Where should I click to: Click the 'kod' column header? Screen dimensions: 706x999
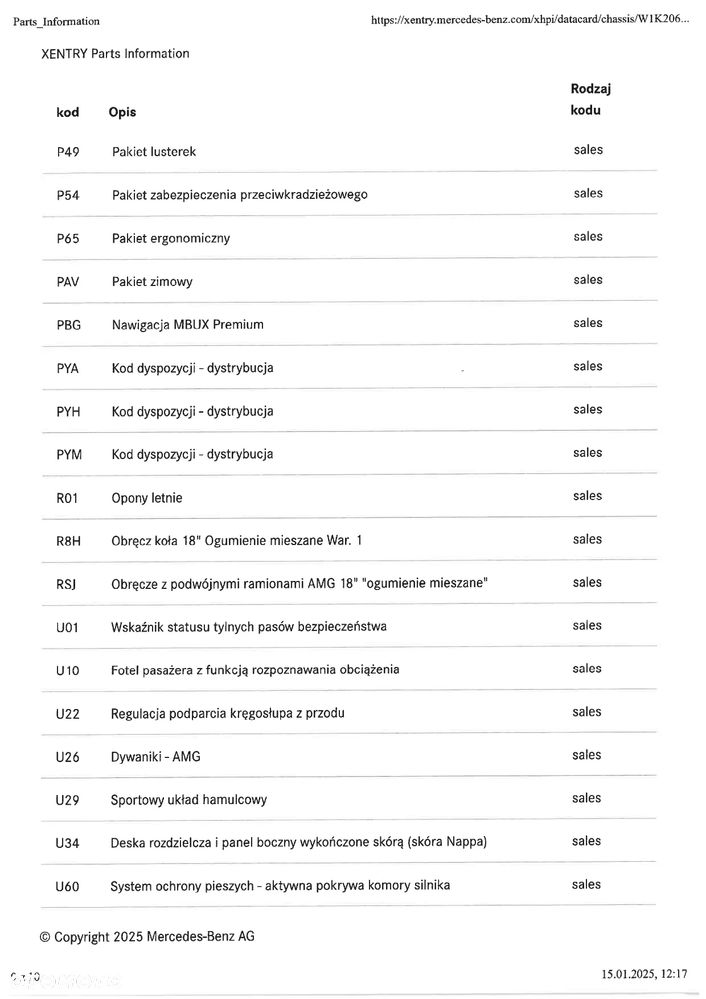(68, 112)
